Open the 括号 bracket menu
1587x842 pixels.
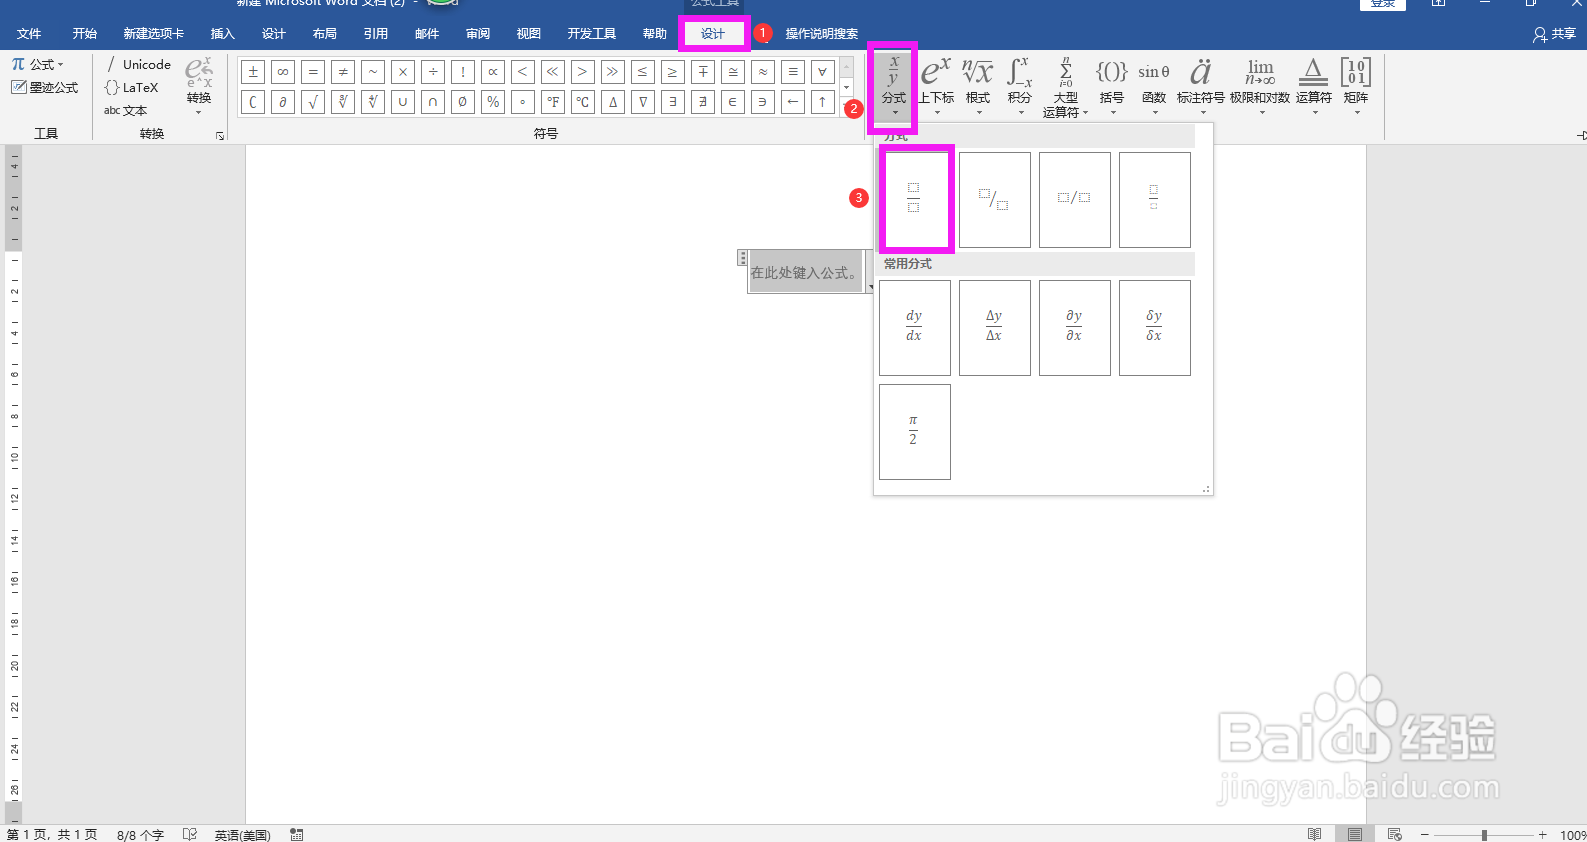click(1111, 85)
